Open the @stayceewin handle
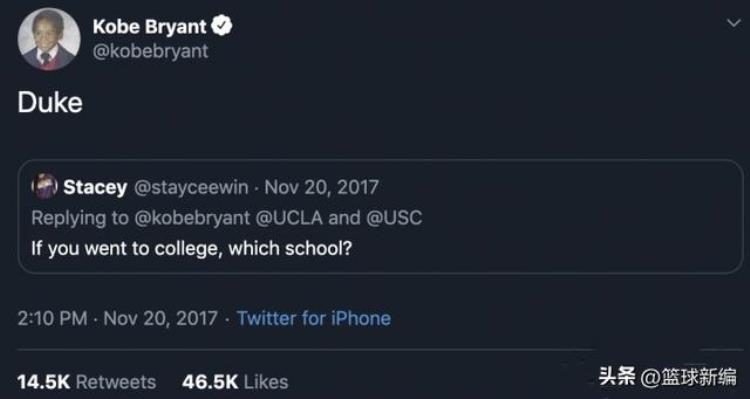Viewport: 750px width, 399px height. pos(191,187)
